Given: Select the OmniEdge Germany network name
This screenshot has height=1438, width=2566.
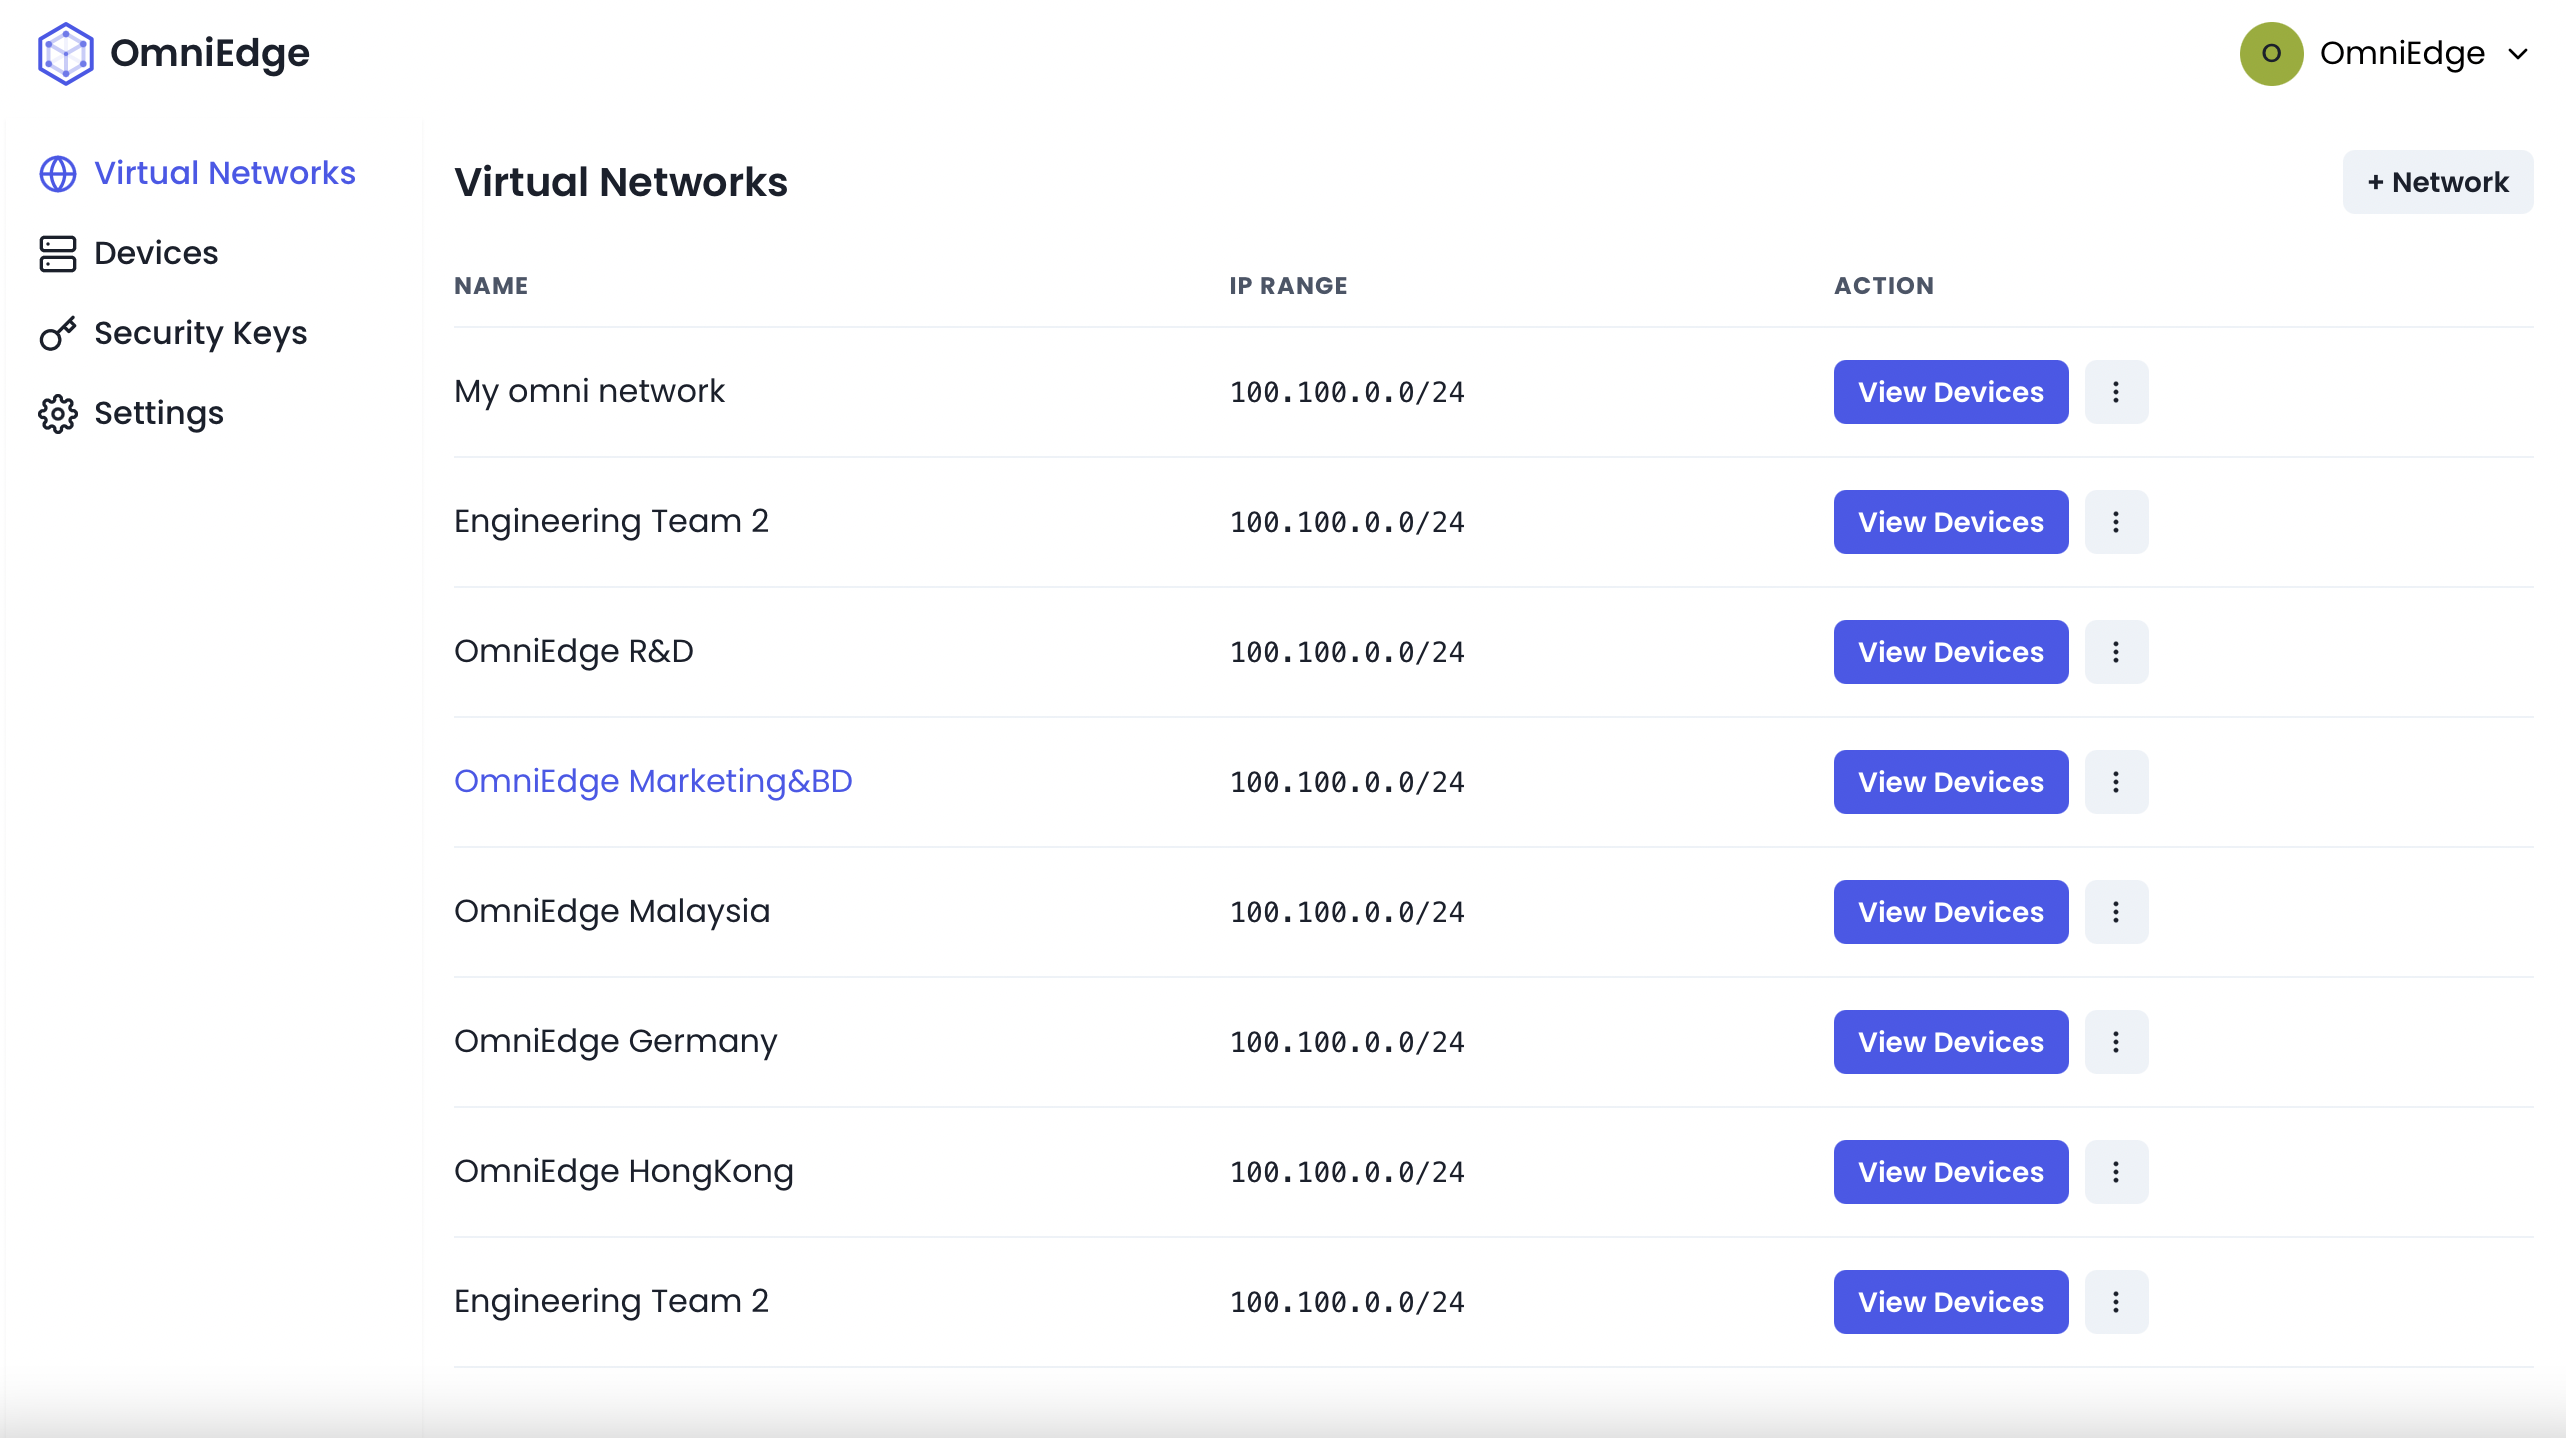Looking at the screenshot, I should point(615,1041).
